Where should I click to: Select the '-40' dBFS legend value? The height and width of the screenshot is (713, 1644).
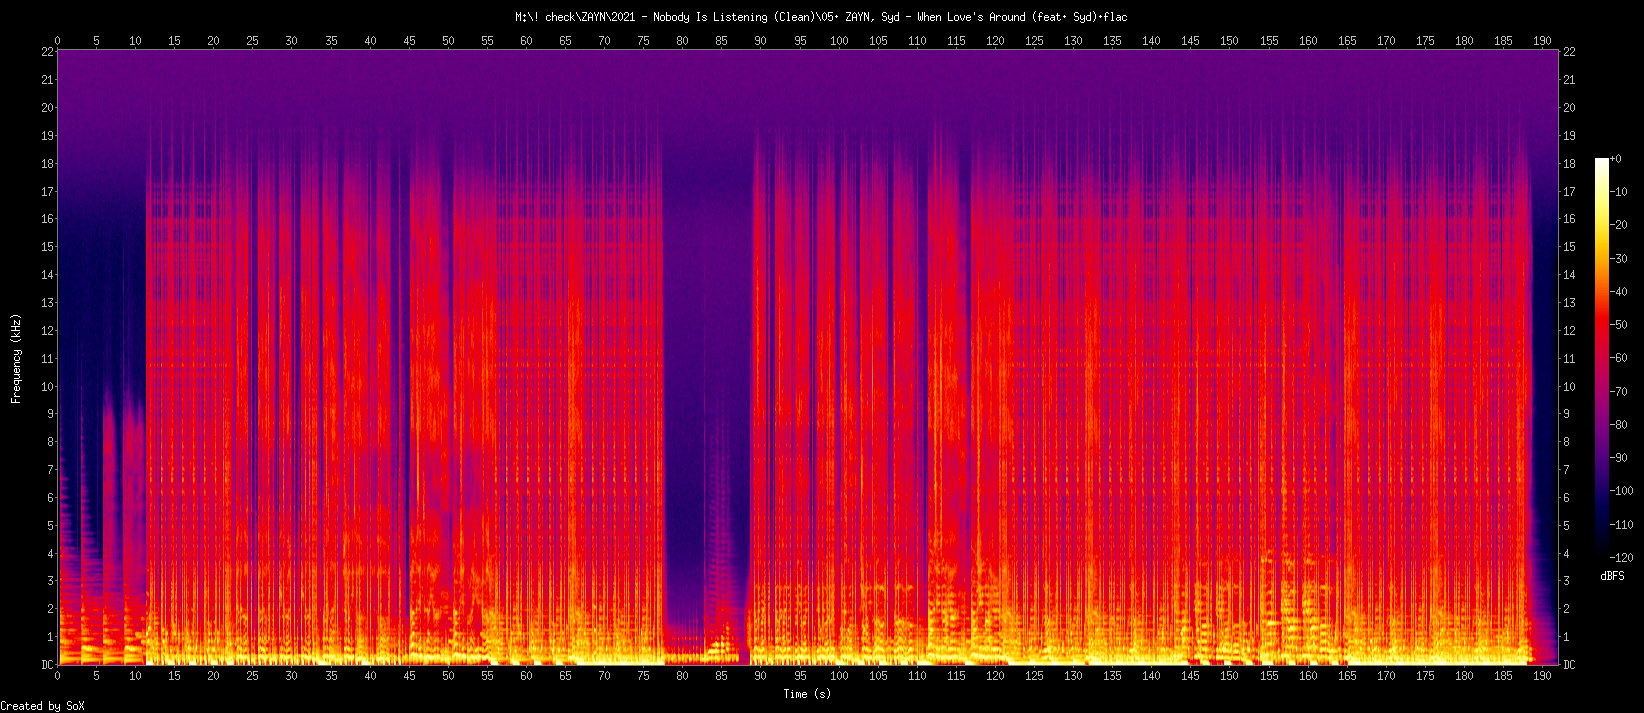pos(1619,292)
